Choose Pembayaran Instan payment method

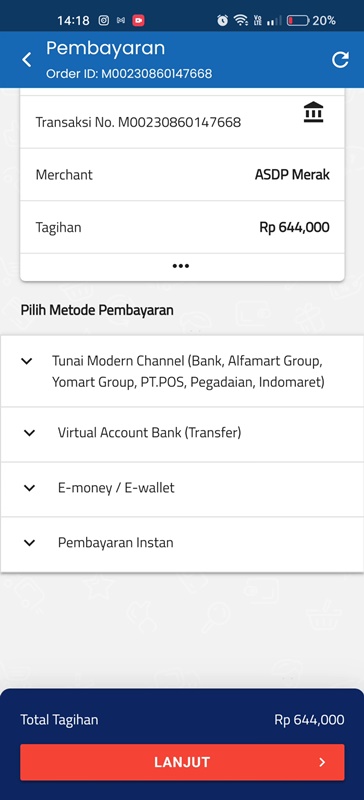(182, 544)
